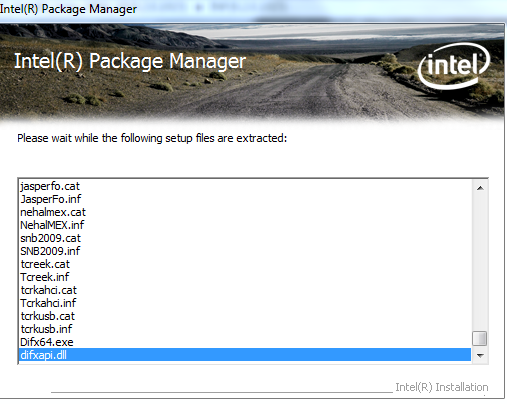Select Difx64.exe in the file list
The image size is (507, 404).
[x=245, y=342]
